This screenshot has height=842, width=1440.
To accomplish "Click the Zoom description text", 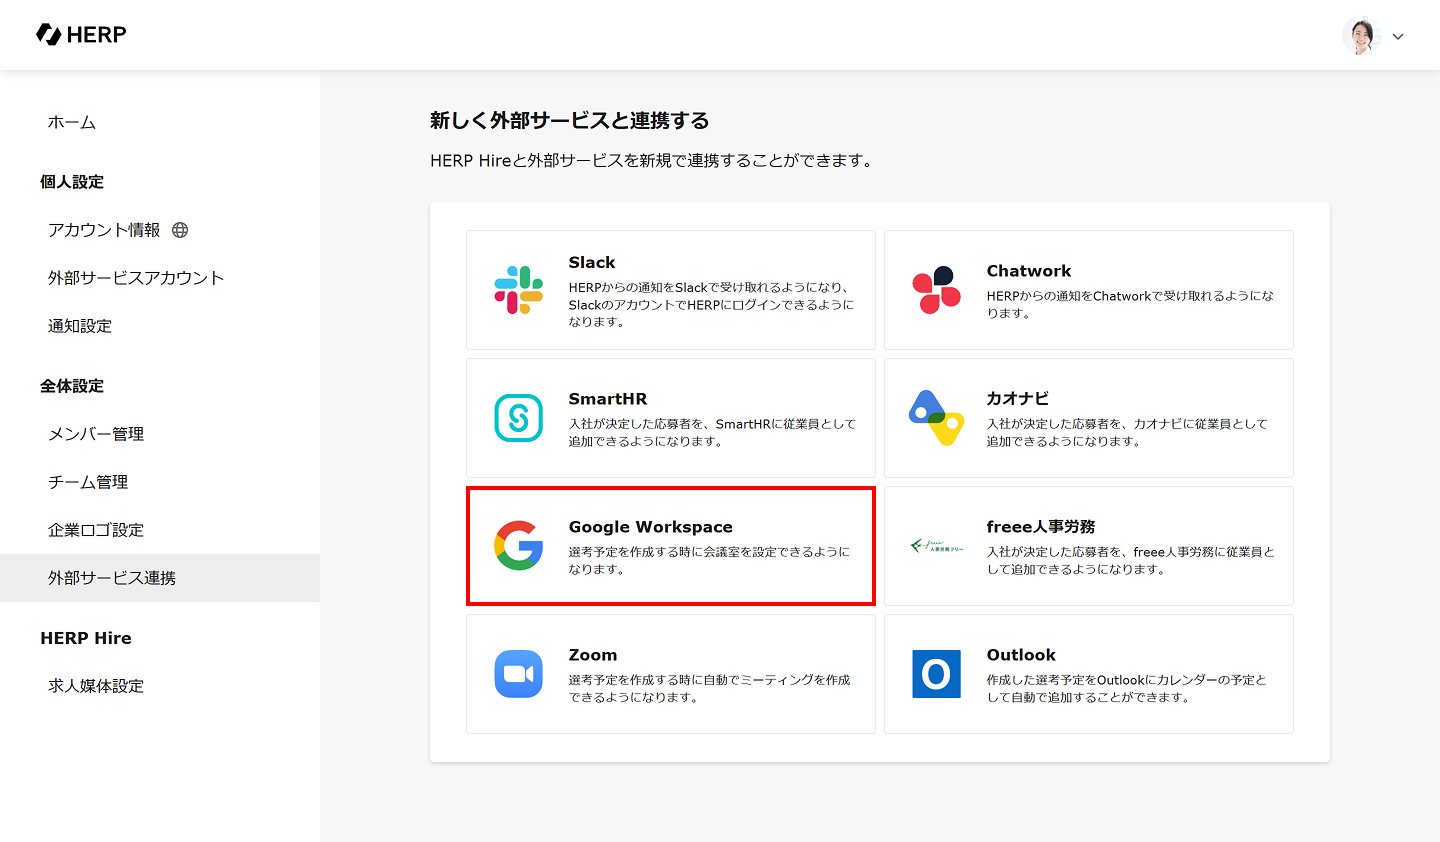I will pyautogui.click(x=710, y=689).
